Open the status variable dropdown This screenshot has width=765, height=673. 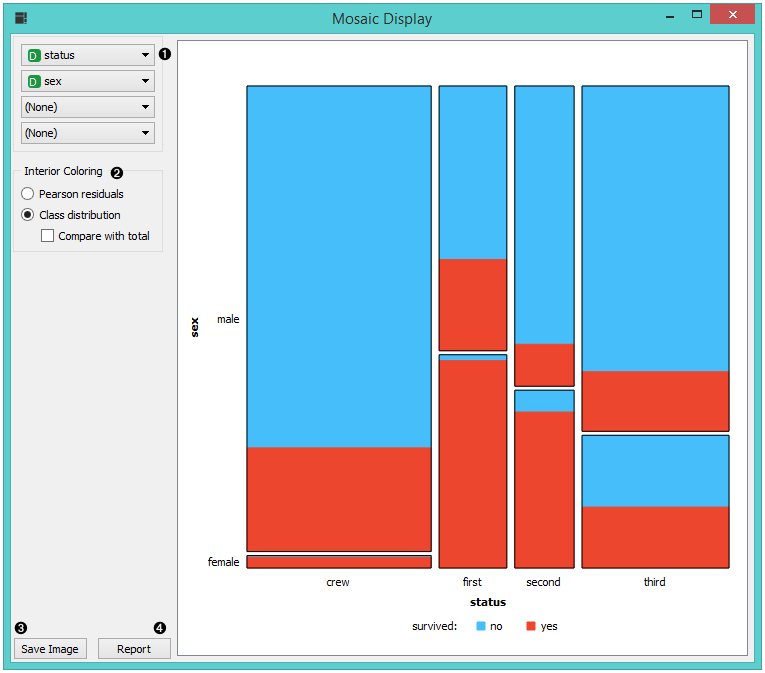pos(88,55)
